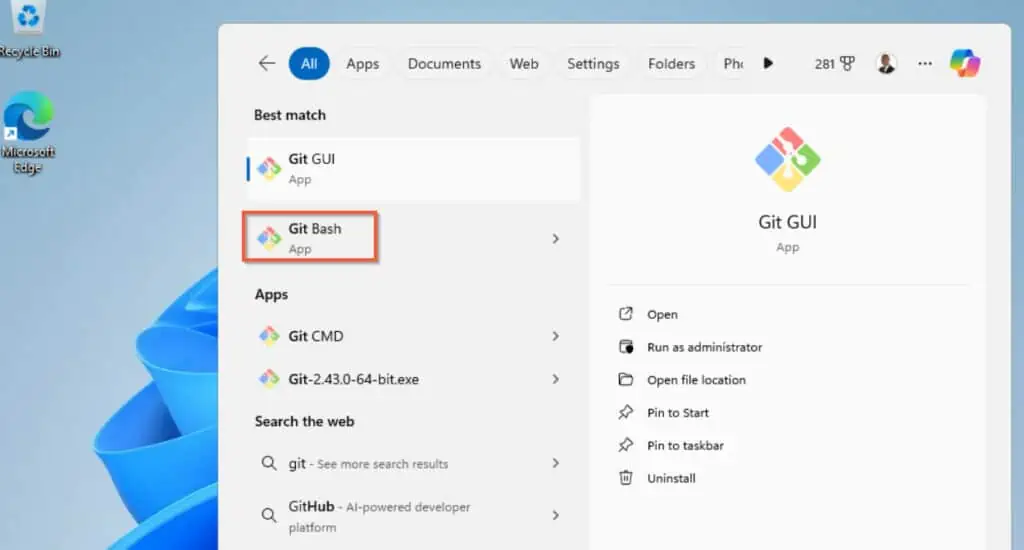Click the magnifier icon beside GitHub
The height and width of the screenshot is (550, 1024).
click(268, 515)
